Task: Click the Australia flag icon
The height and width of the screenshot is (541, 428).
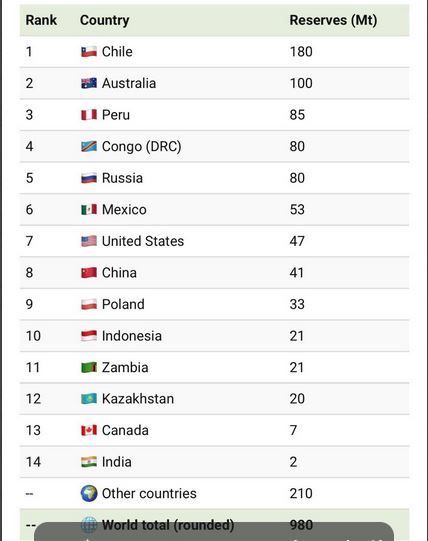Action: click(x=89, y=83)
